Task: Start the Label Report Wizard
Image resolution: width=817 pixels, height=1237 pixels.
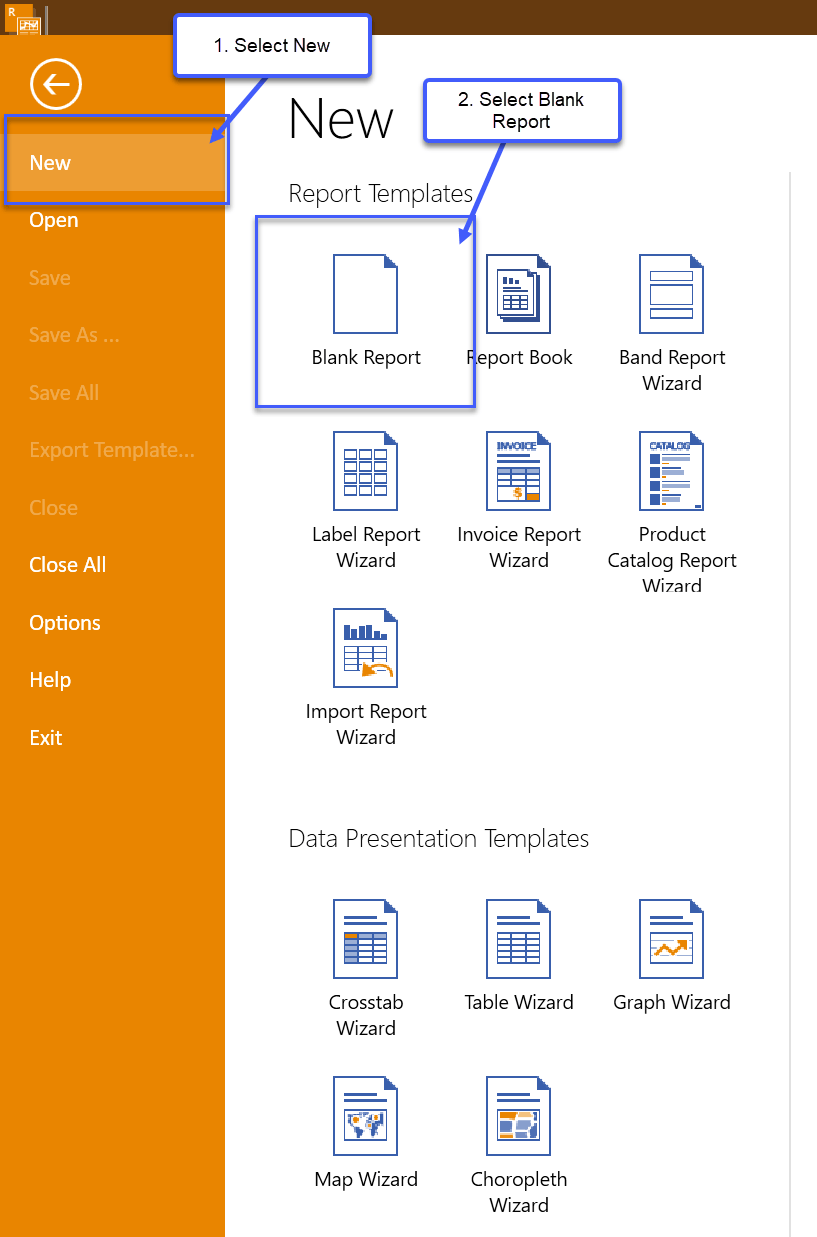Action: click(x=365, y=470)
